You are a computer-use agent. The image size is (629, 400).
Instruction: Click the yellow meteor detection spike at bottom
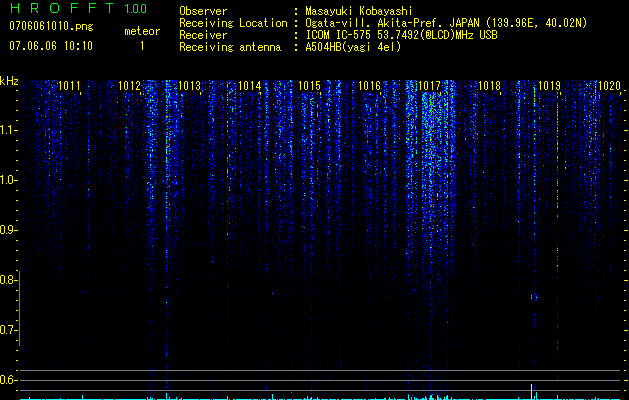[532, 392]
